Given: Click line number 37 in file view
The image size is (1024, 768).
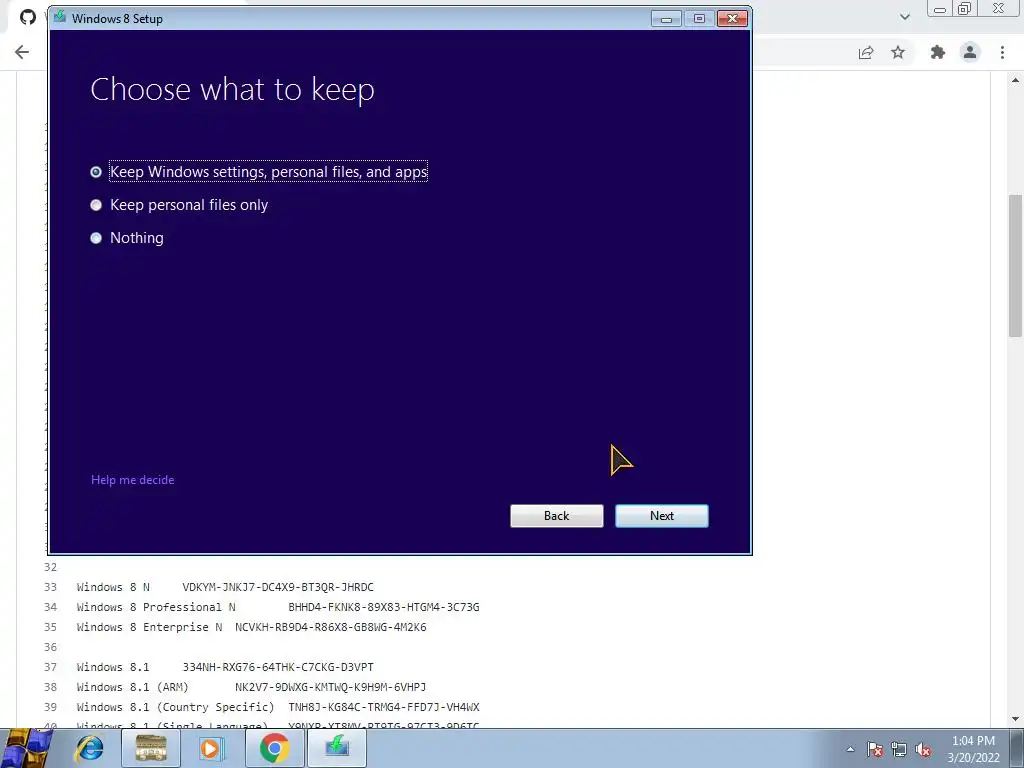Looking at the screenshot, I should [x=50, y=667].
